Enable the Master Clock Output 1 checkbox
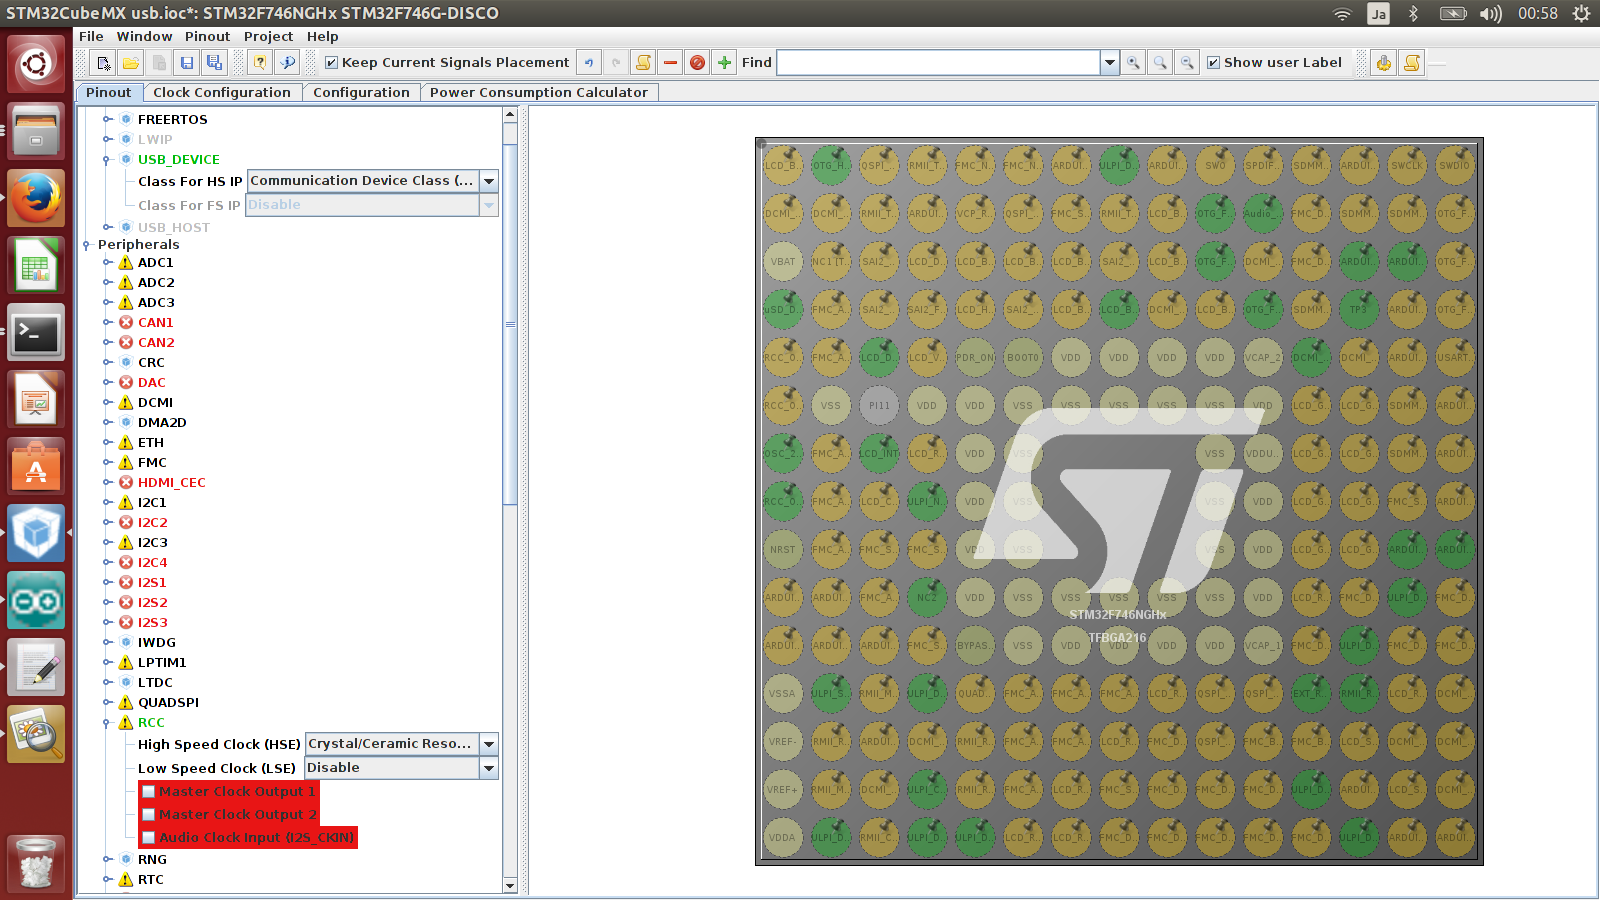1600x900 pixels. point(149,792)
